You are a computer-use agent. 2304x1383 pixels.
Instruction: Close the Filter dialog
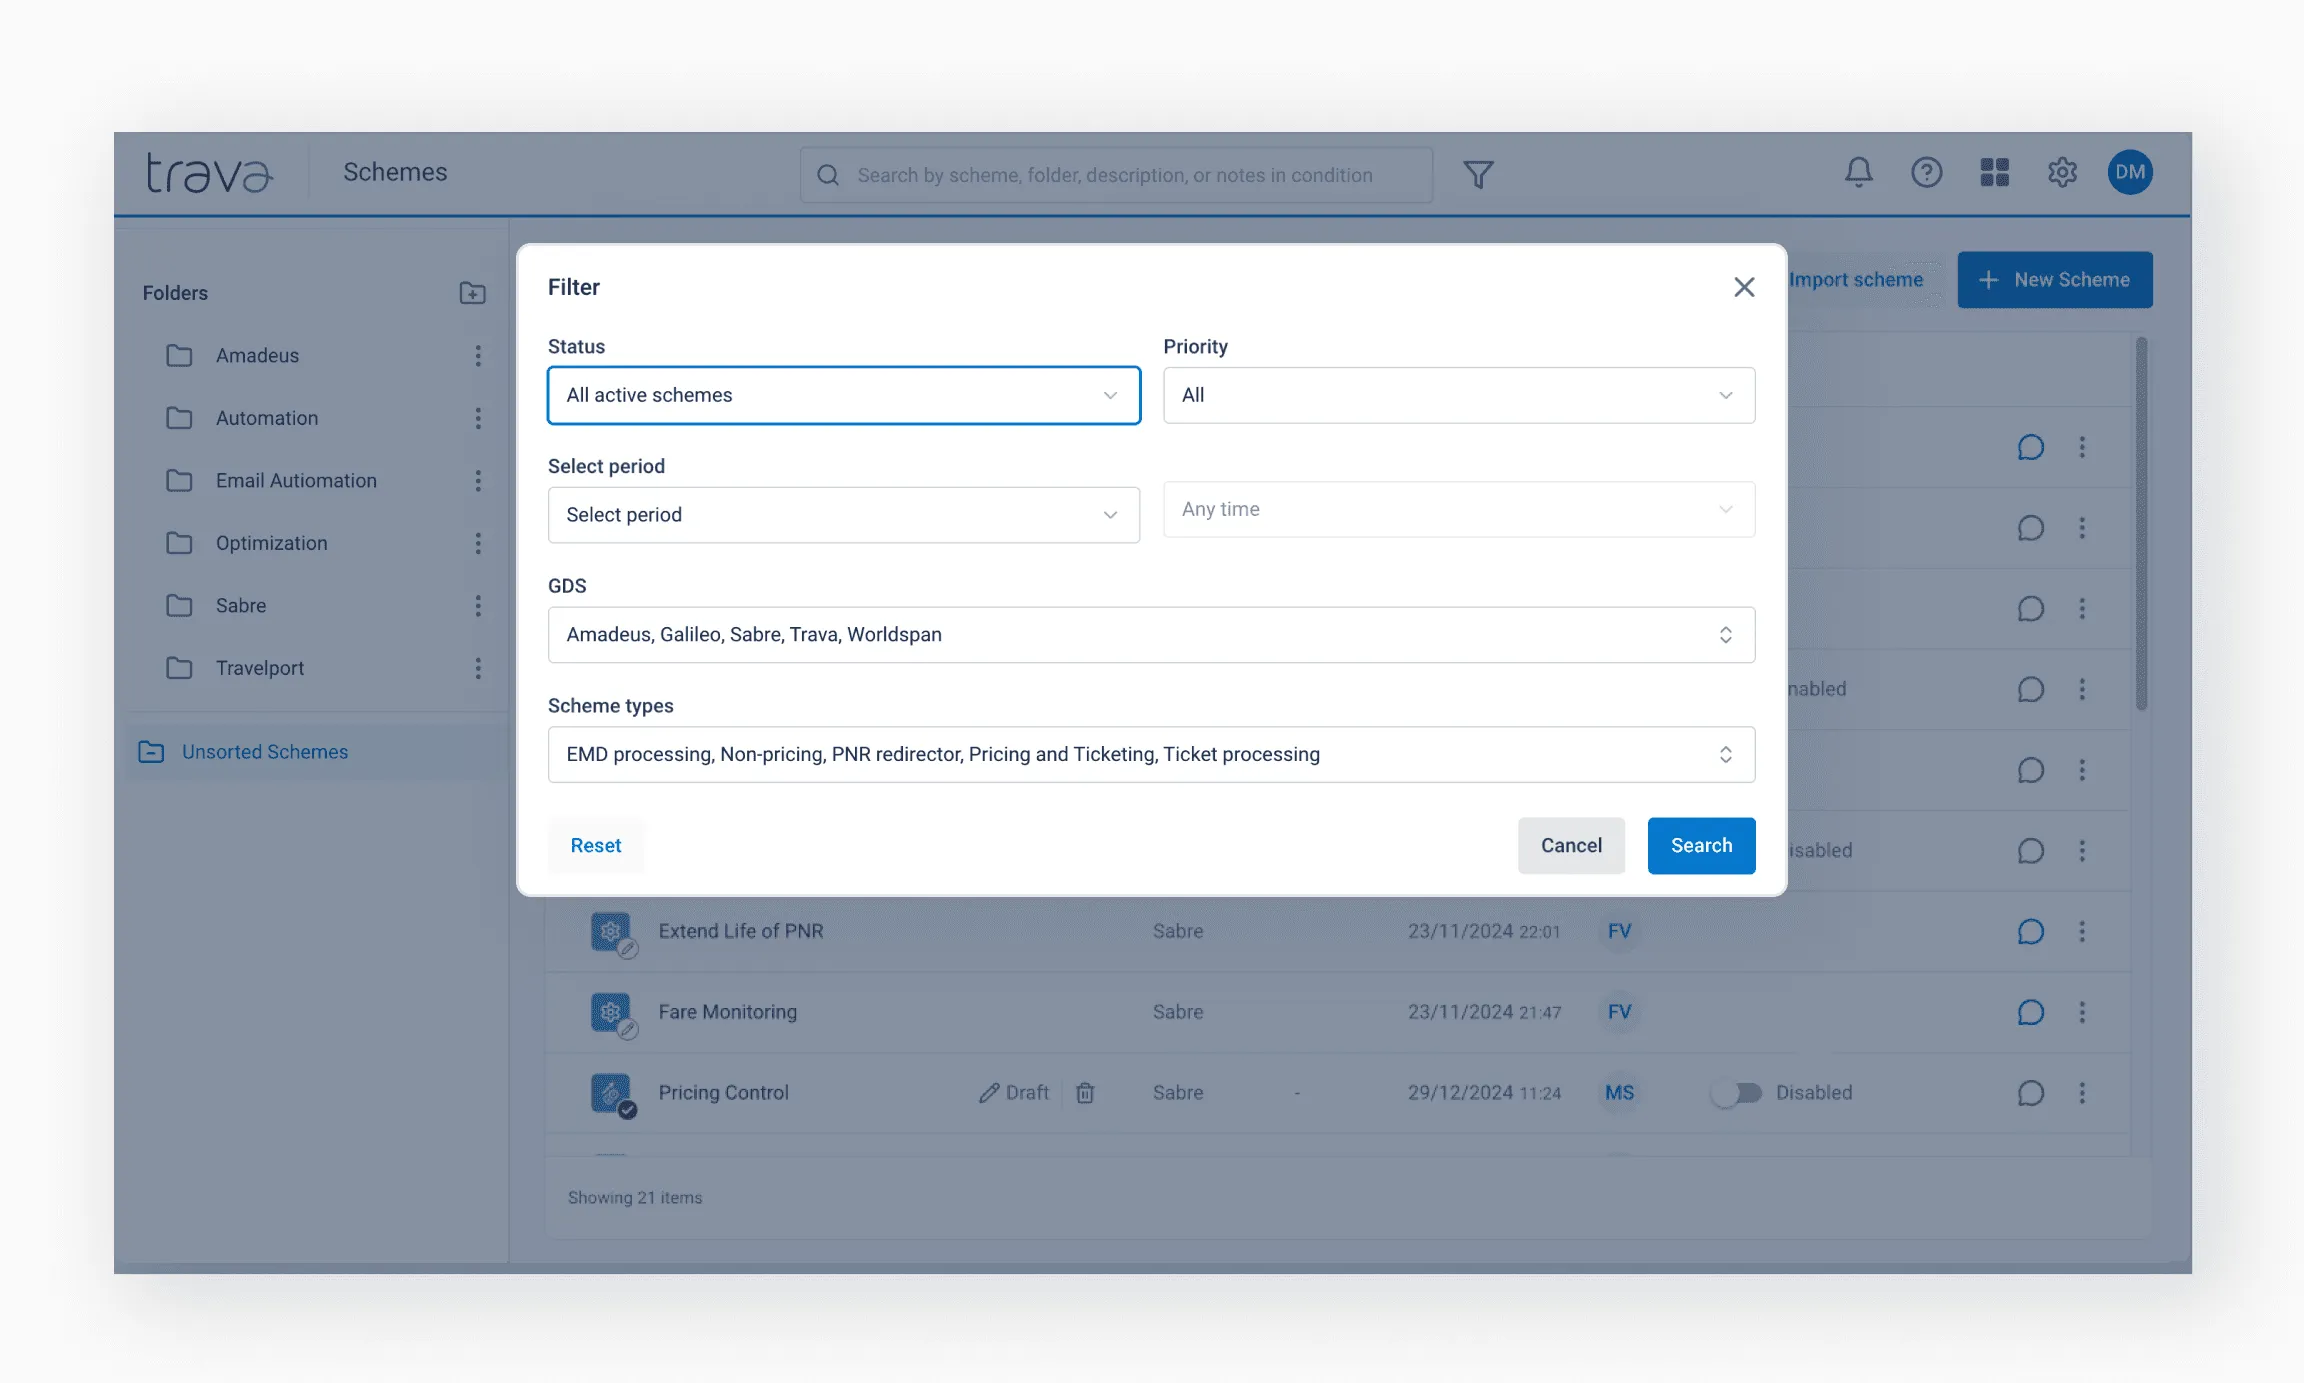pos(1744,287)
